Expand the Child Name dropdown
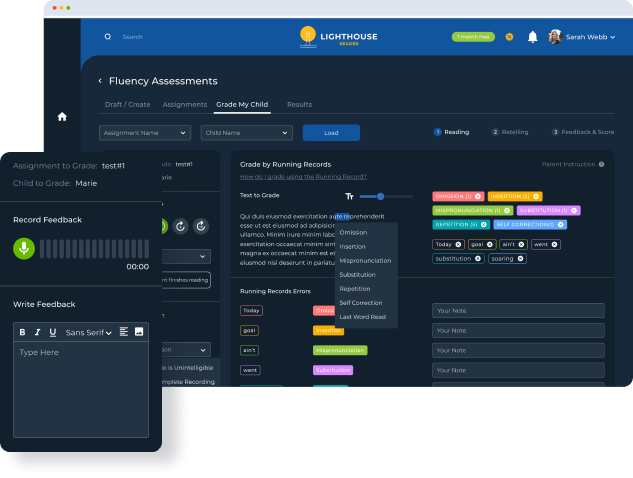The height and width of the screenshot is (478, 633). click(x=245, y=132)
